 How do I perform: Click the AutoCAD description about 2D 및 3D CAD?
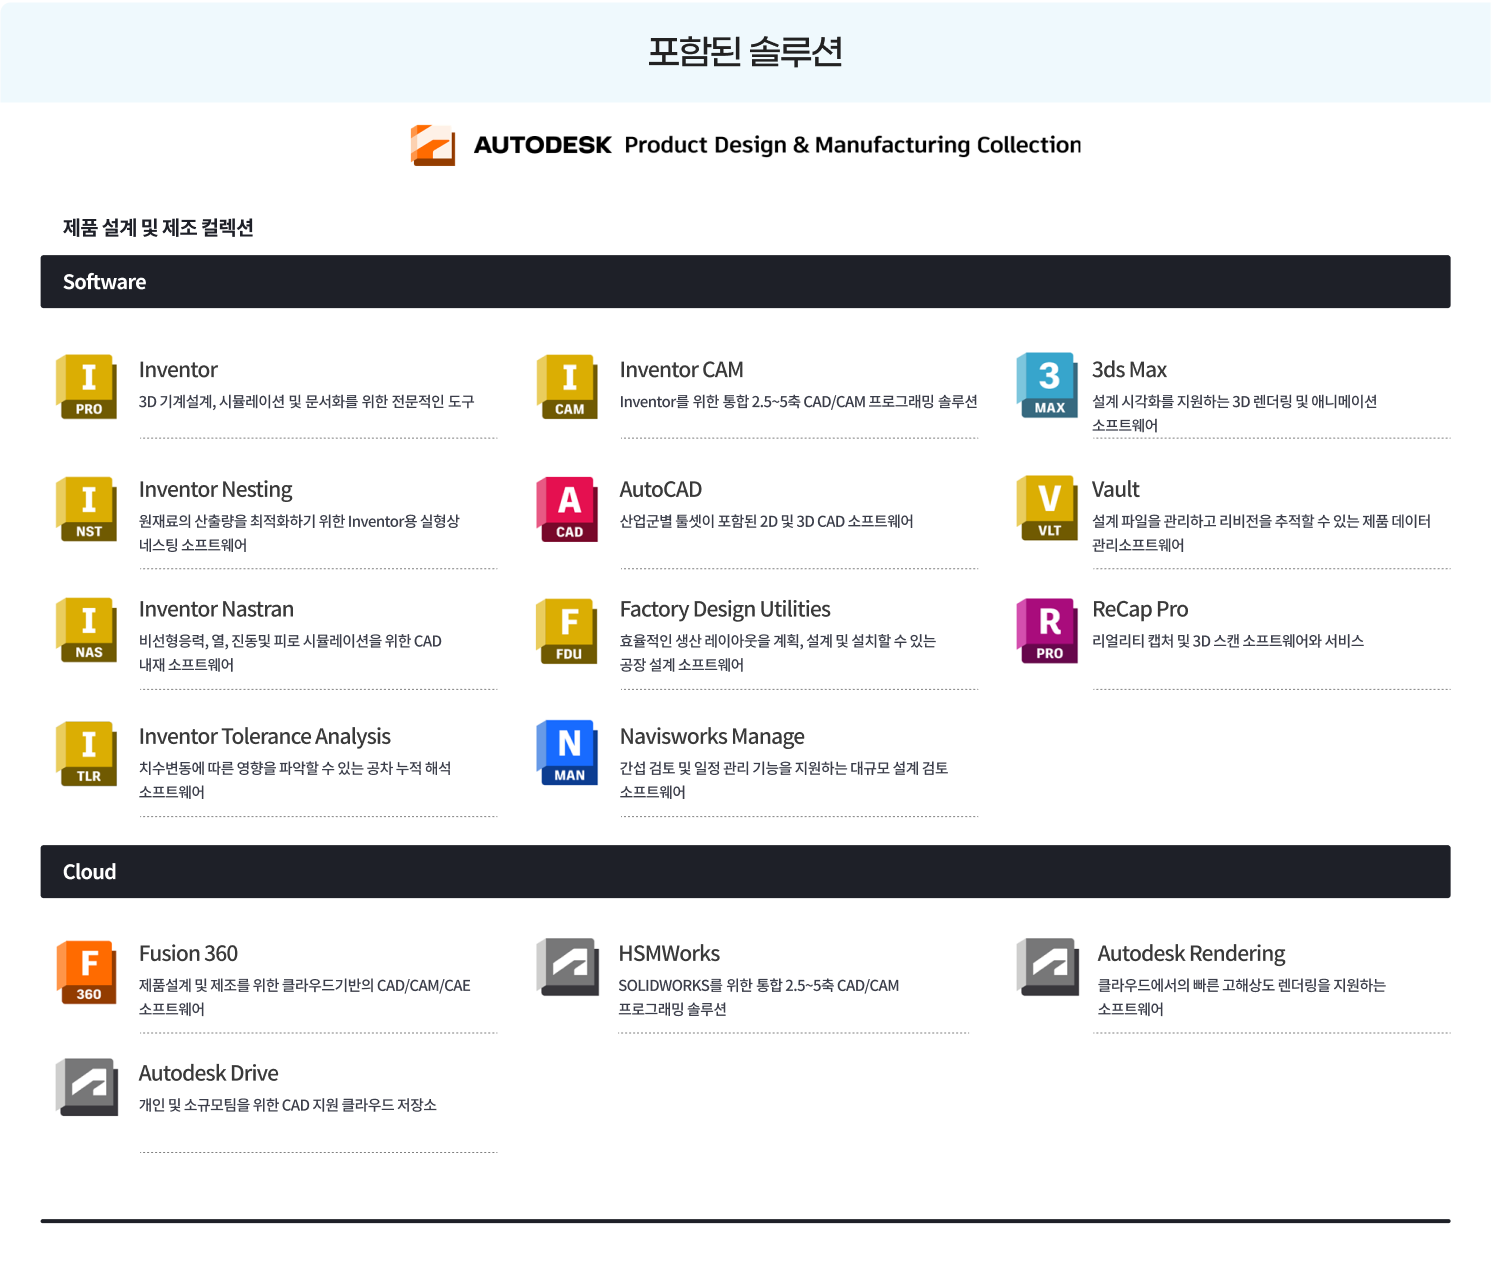click(x=767, y=522)
